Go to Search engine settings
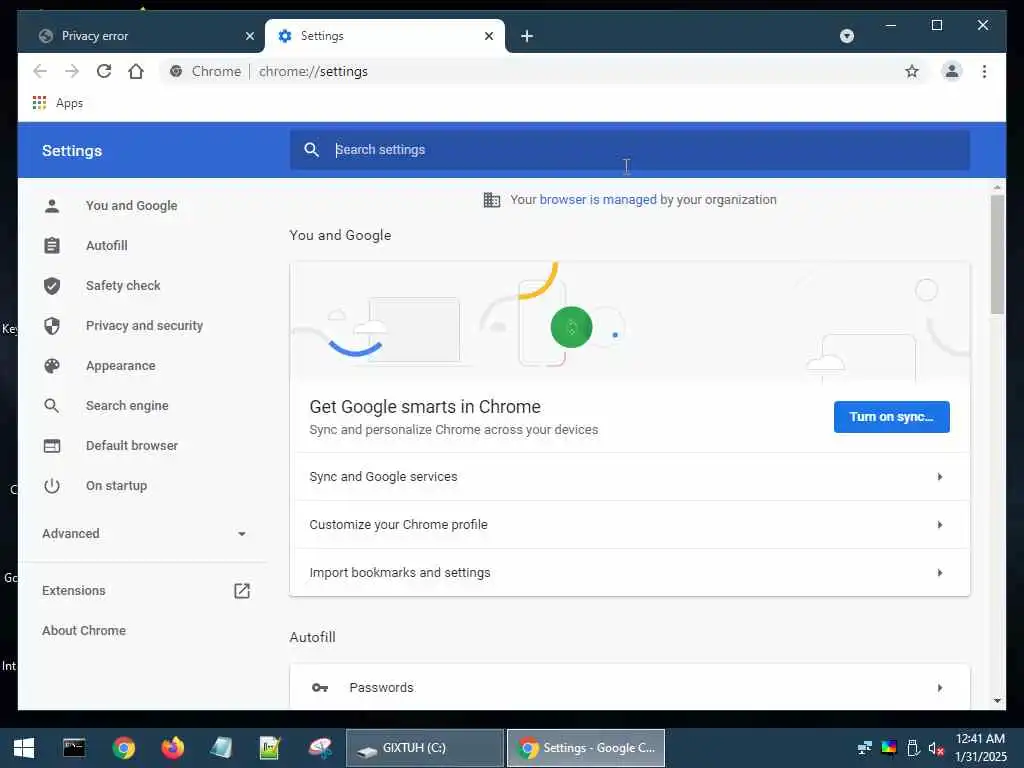Image resolution: width=1024 pixels, height=768 pixels. coord(127,406)
